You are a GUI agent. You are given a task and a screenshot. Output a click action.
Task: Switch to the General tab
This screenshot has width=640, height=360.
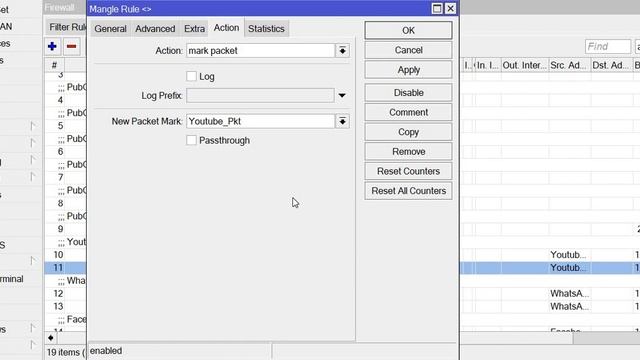click(110, 29)
